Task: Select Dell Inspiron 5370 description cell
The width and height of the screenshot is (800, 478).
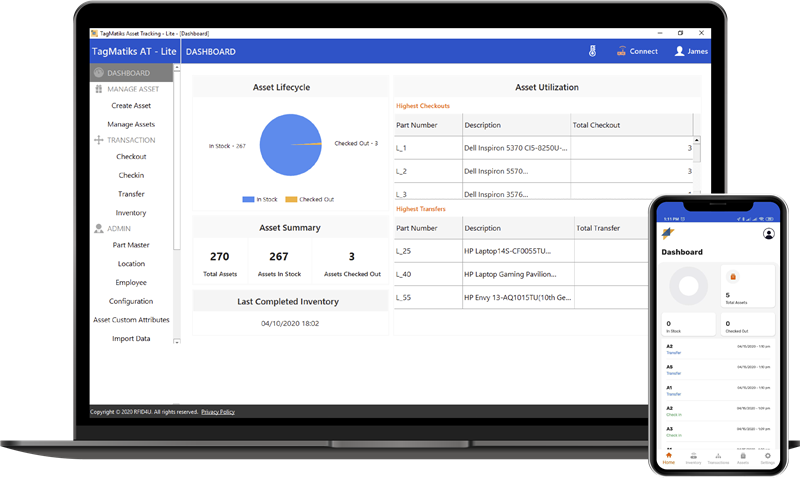Action: pyautogui.click(x=516, y=148)
